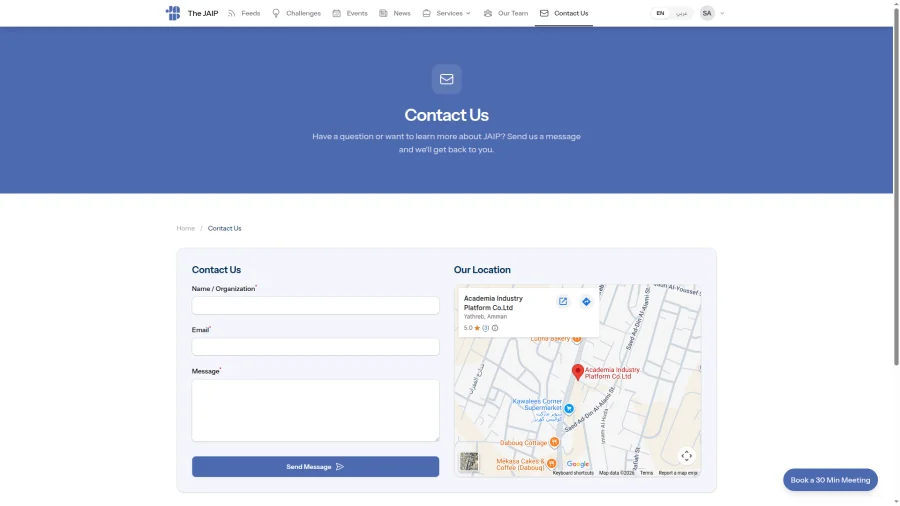Click the Contact Us envelope nav icon
The image size is (900, 506).
[x=544, y=13]
